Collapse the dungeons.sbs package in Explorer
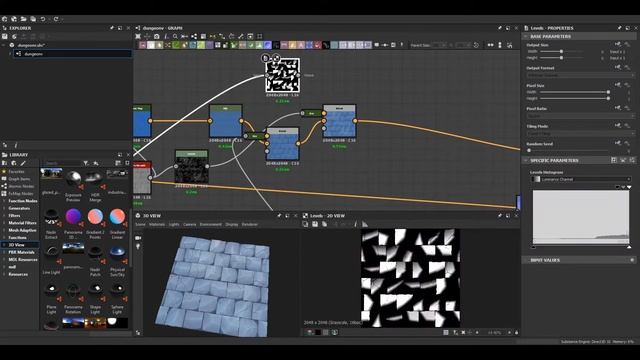The width and height of the screenshot is (640, 360). coord(4,45)
